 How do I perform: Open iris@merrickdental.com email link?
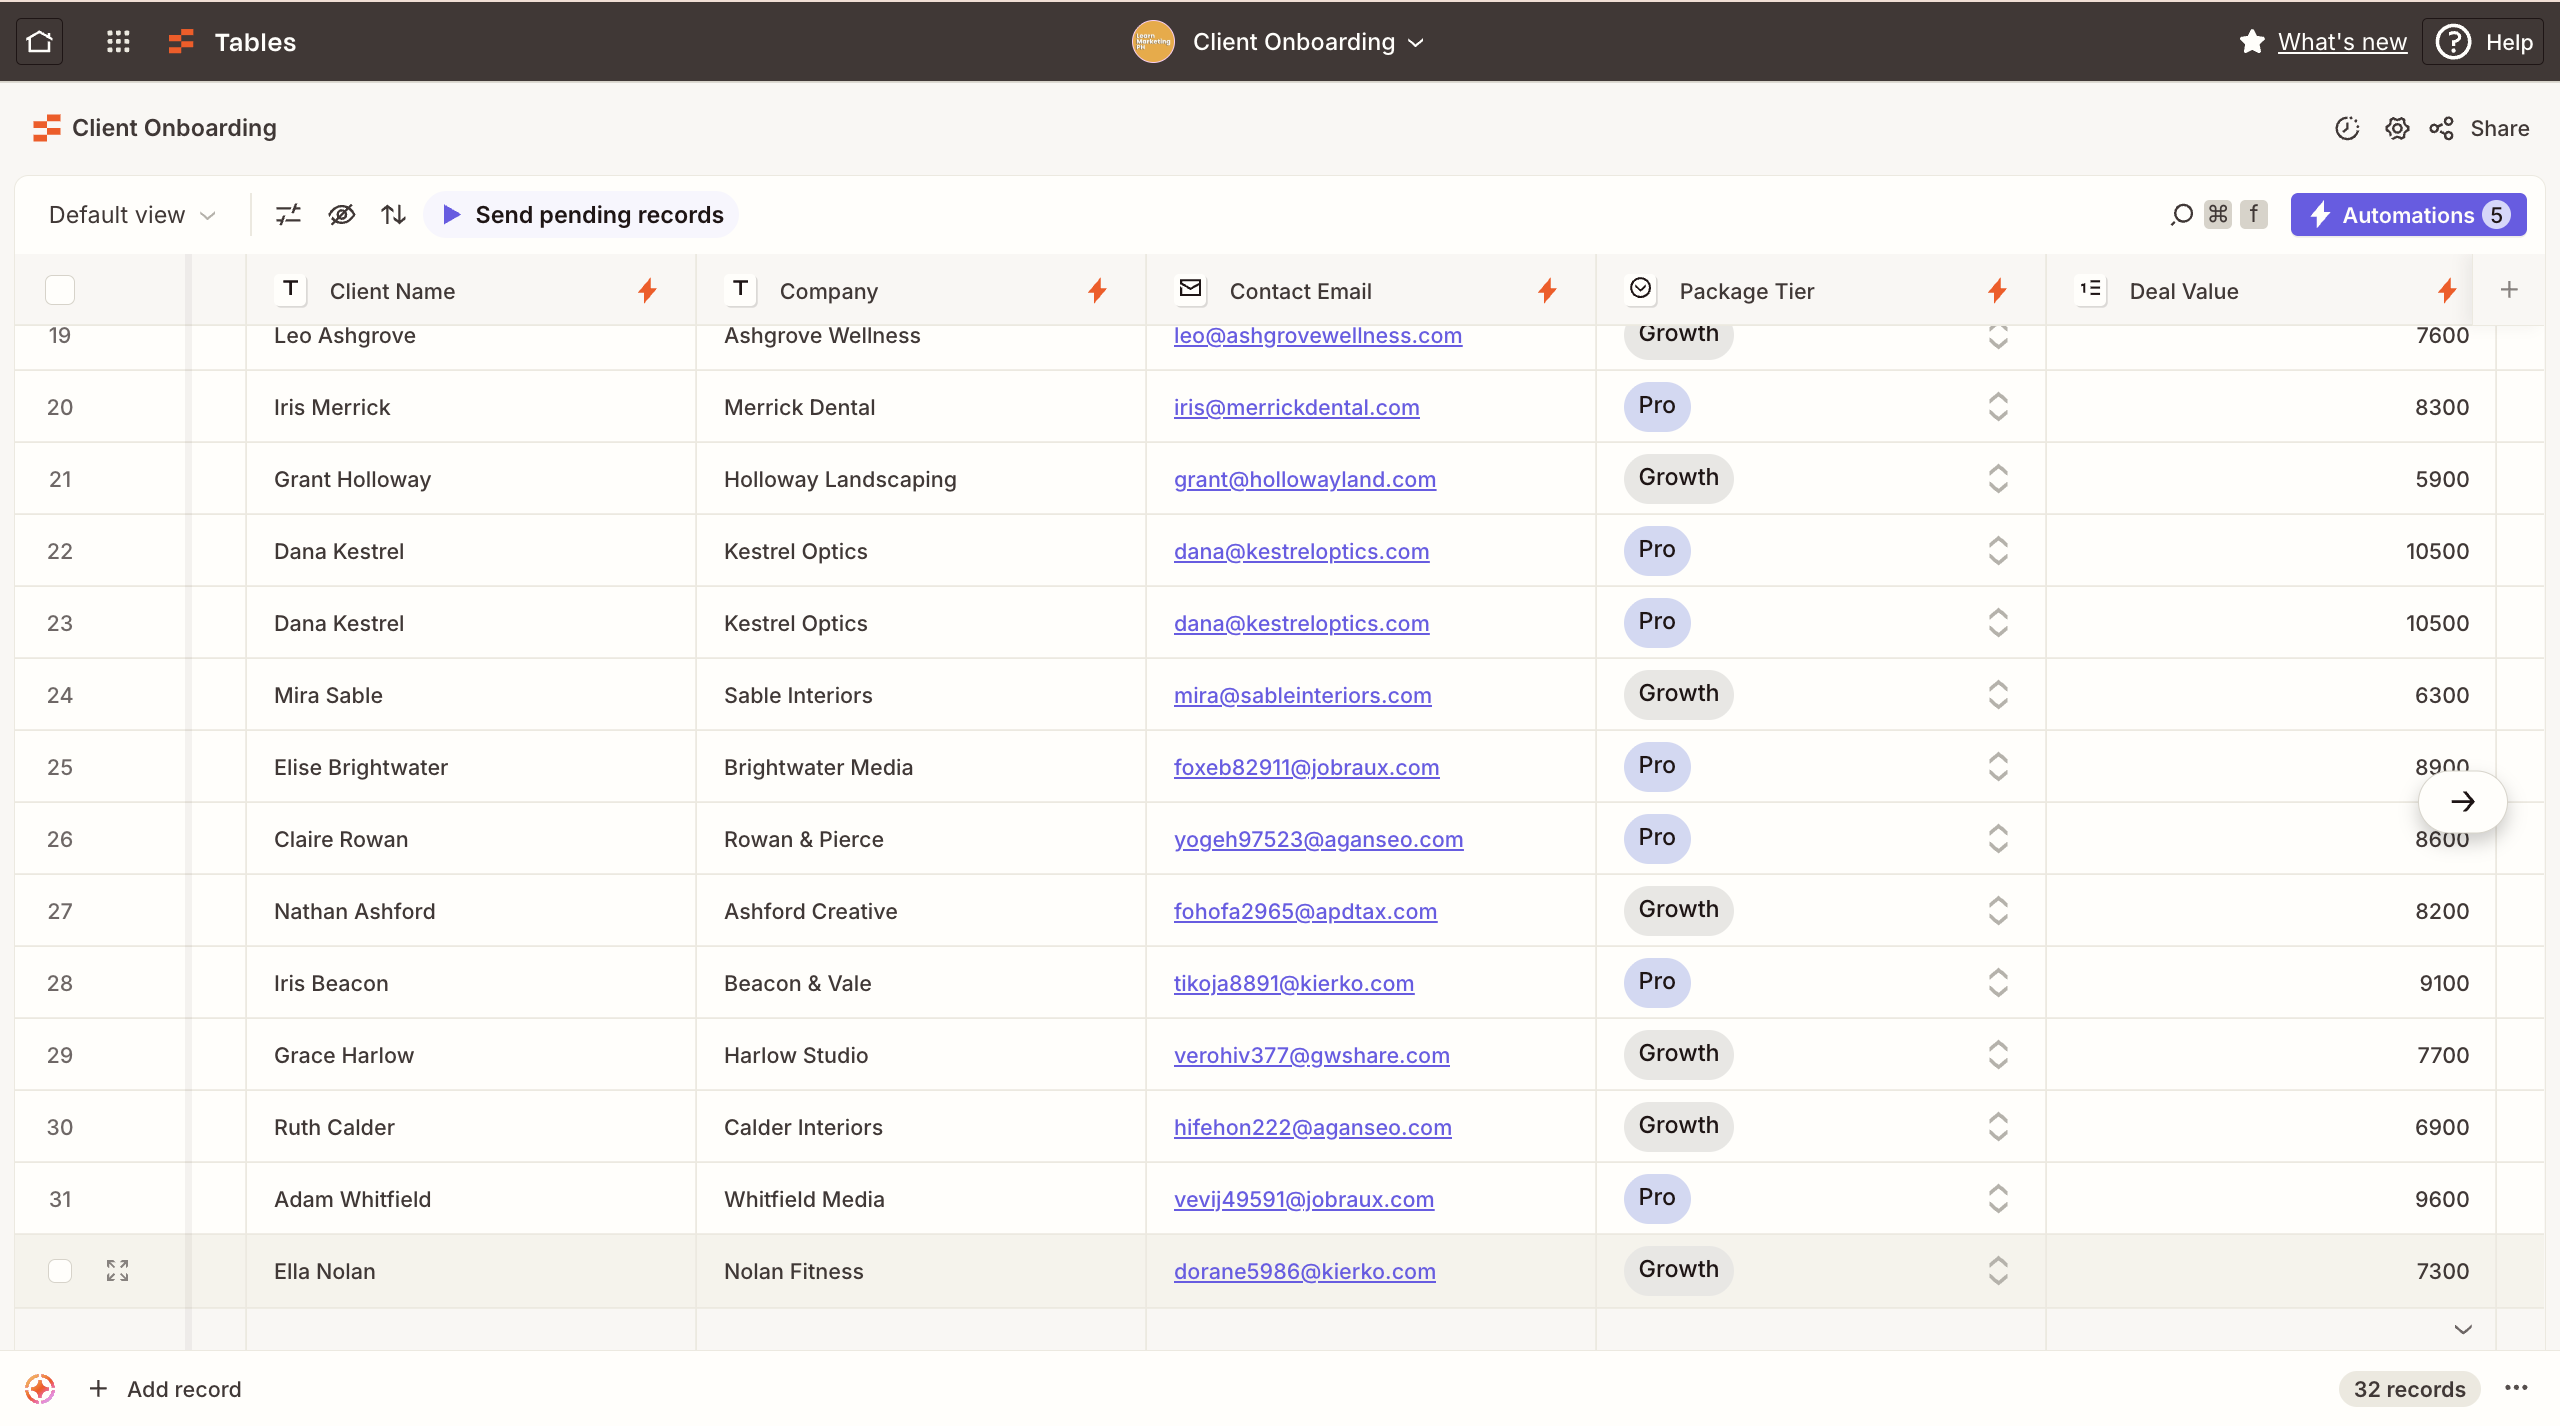[1296, 407]
